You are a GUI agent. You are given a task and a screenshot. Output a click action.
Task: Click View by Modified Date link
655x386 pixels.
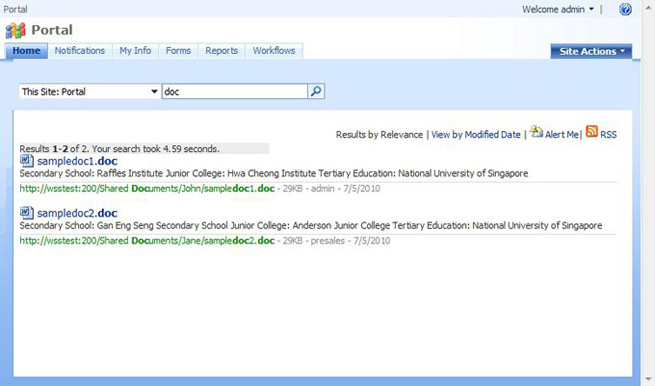coord(476,135)
